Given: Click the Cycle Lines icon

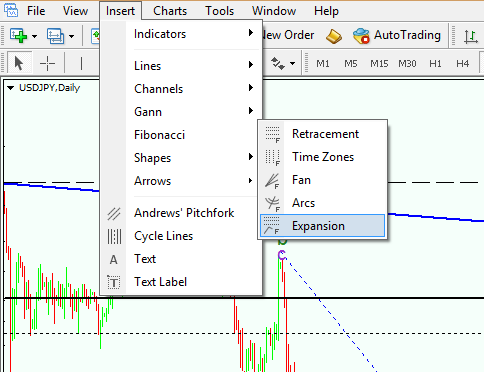Looking at the screenshot, I should click(114, 236).
